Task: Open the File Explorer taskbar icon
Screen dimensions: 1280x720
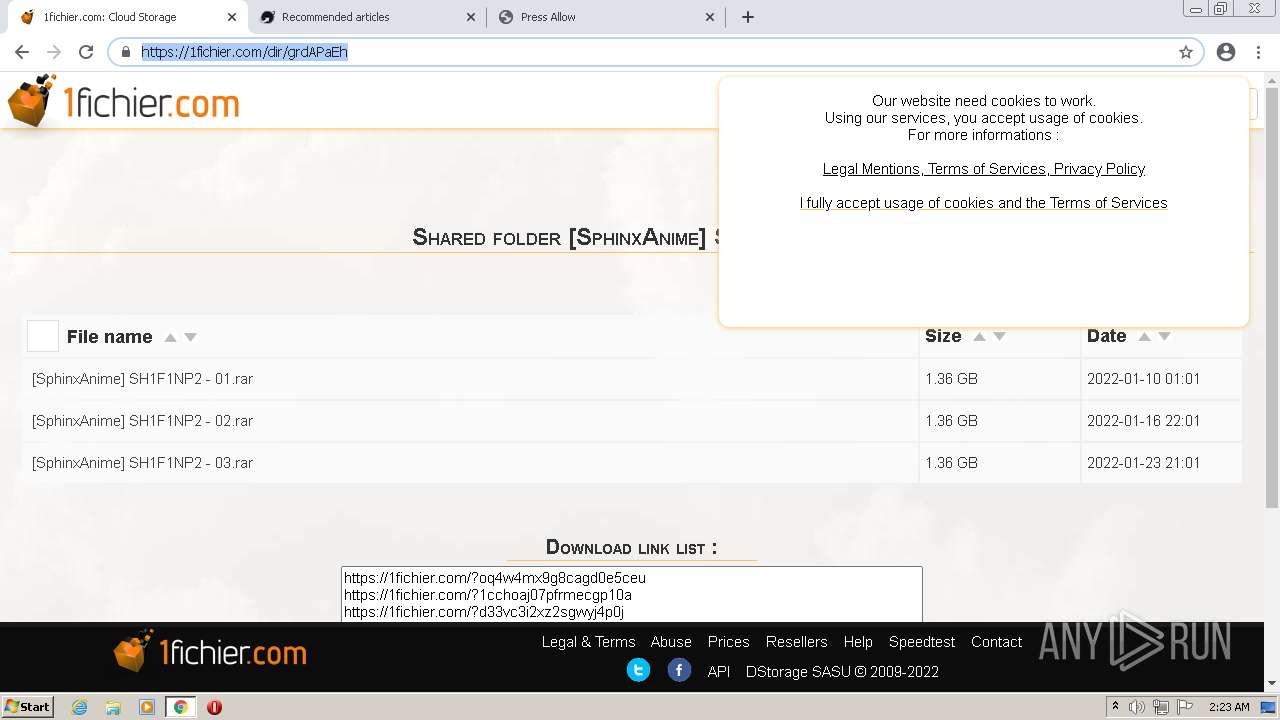Action: tap(113, 707)
